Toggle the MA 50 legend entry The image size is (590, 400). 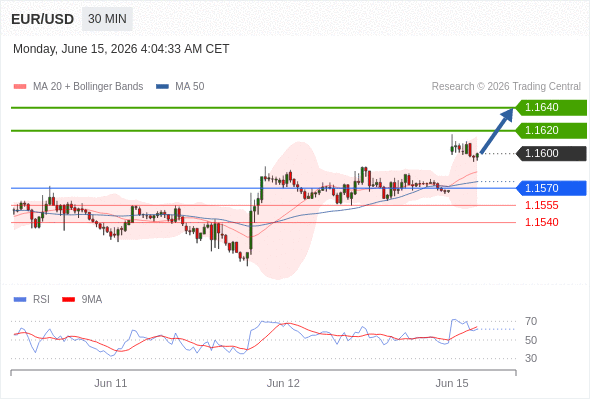180,87
